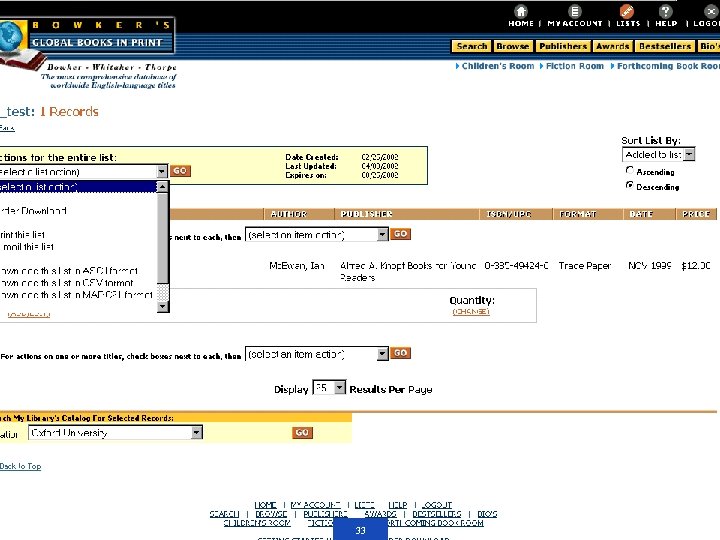Sort by the ISBN/UPC column header
This screenshot has height=540, width=720.
tap(508, 214)
